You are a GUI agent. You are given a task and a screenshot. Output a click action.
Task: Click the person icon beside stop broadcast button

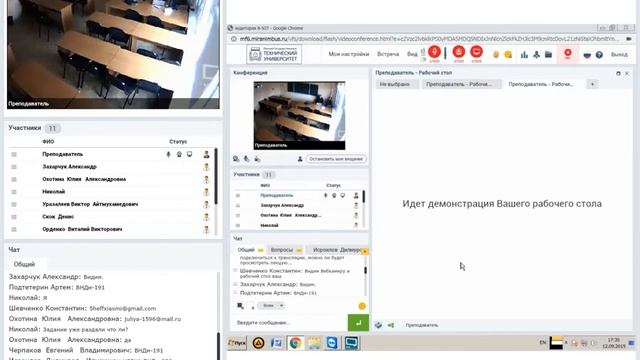click(300, 159)
